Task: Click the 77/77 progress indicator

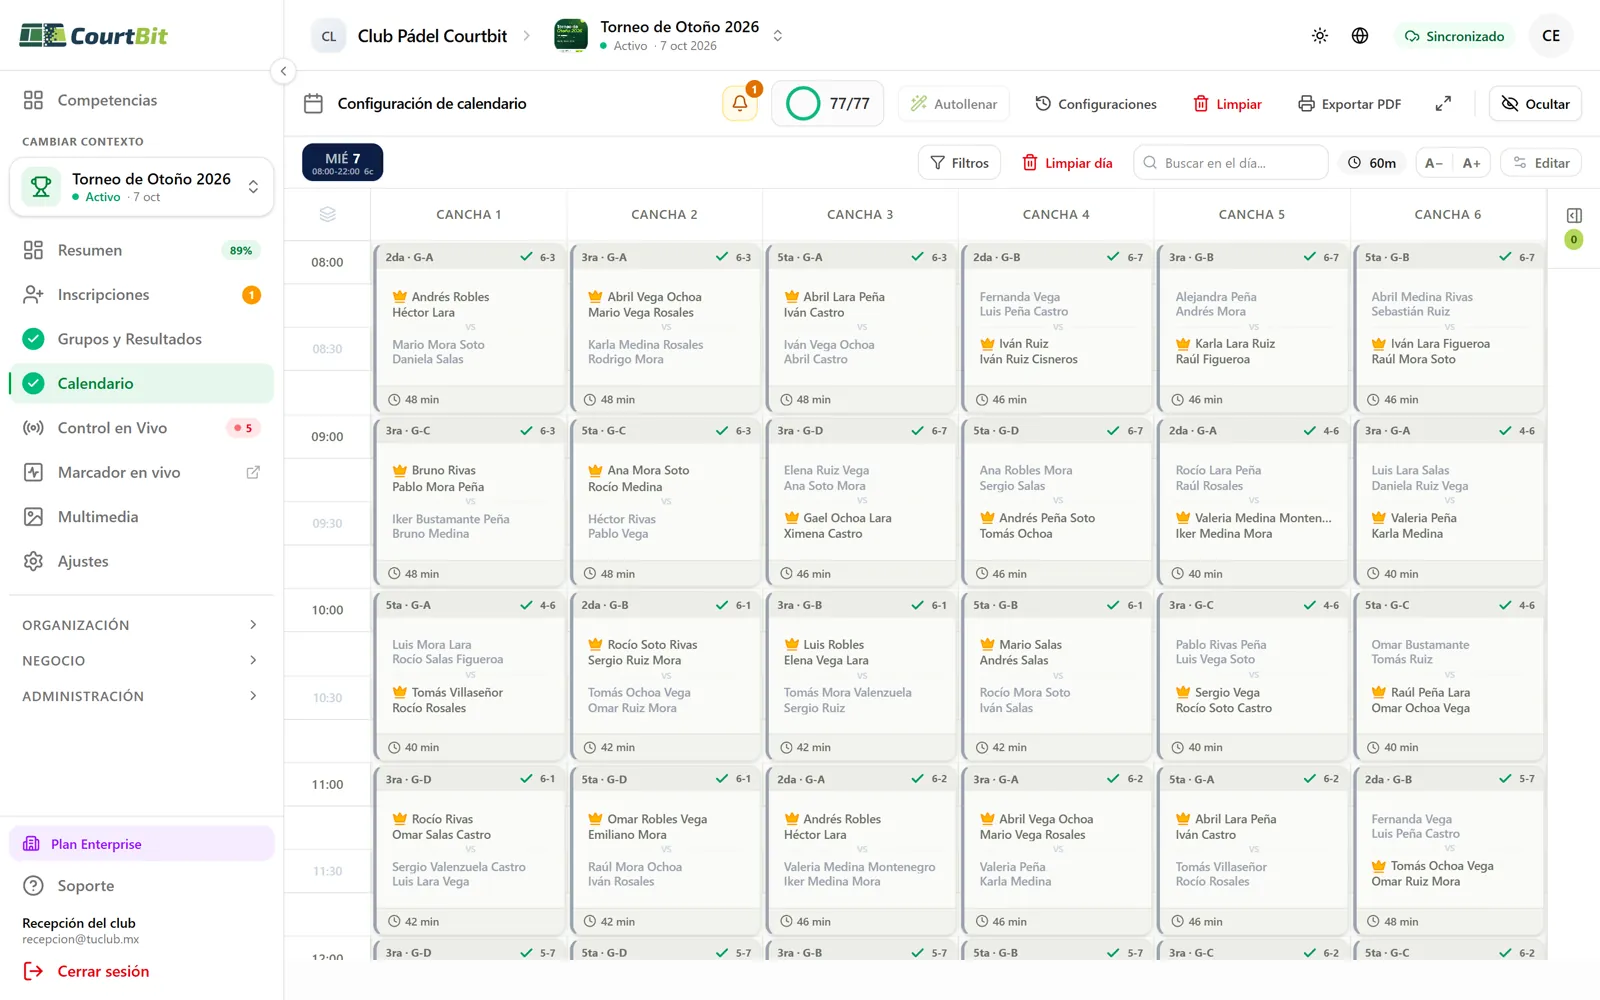Action: (828, 104)
